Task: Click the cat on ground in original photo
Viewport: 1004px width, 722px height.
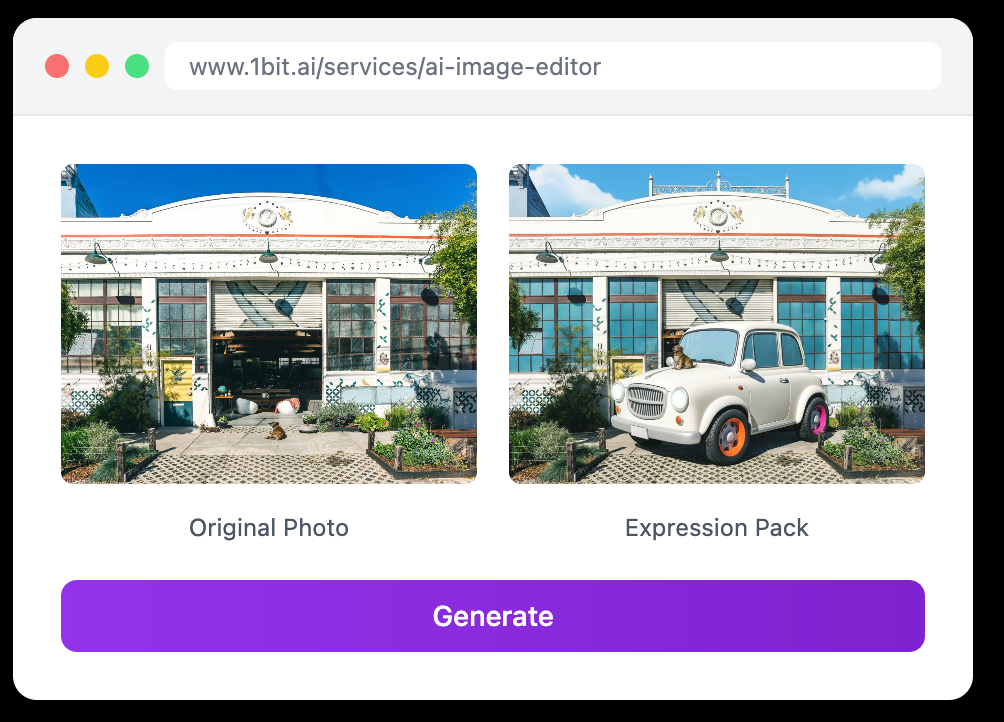Action: 277,431
